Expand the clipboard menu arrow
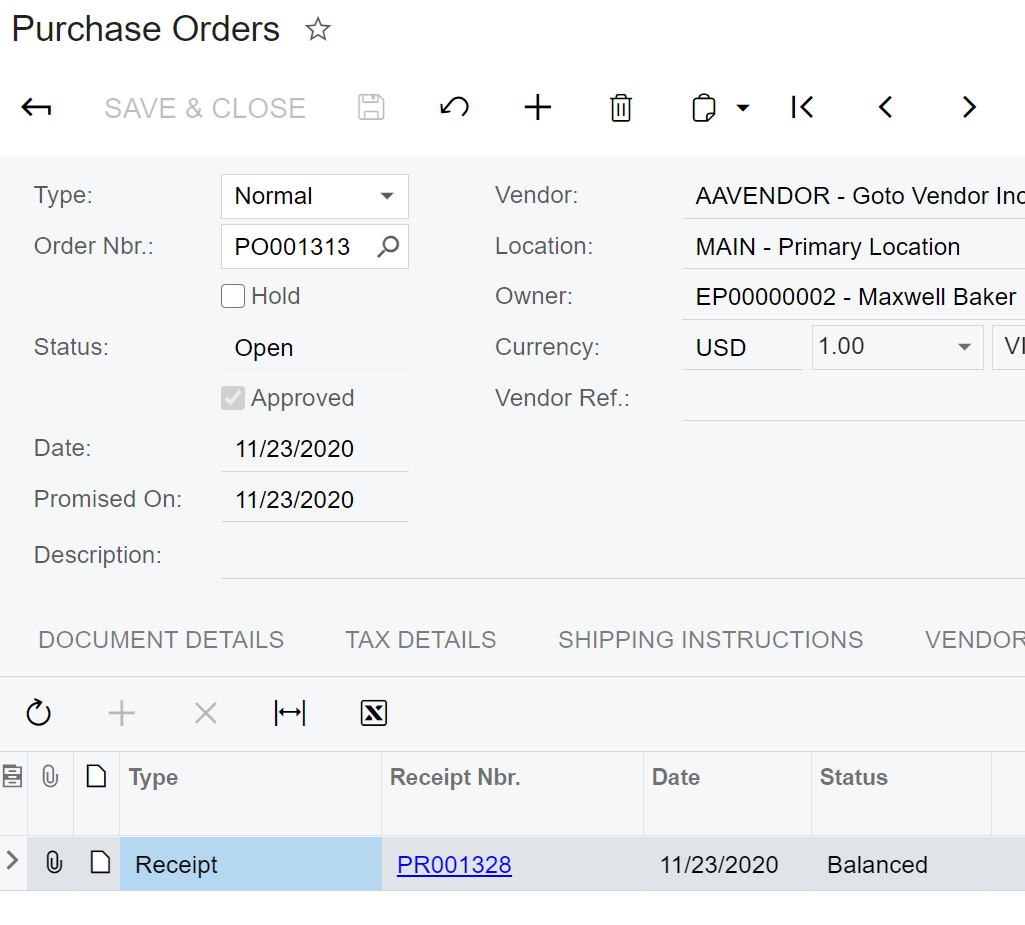The height and width of the screenshot is (925, 1025). [743, 108]
